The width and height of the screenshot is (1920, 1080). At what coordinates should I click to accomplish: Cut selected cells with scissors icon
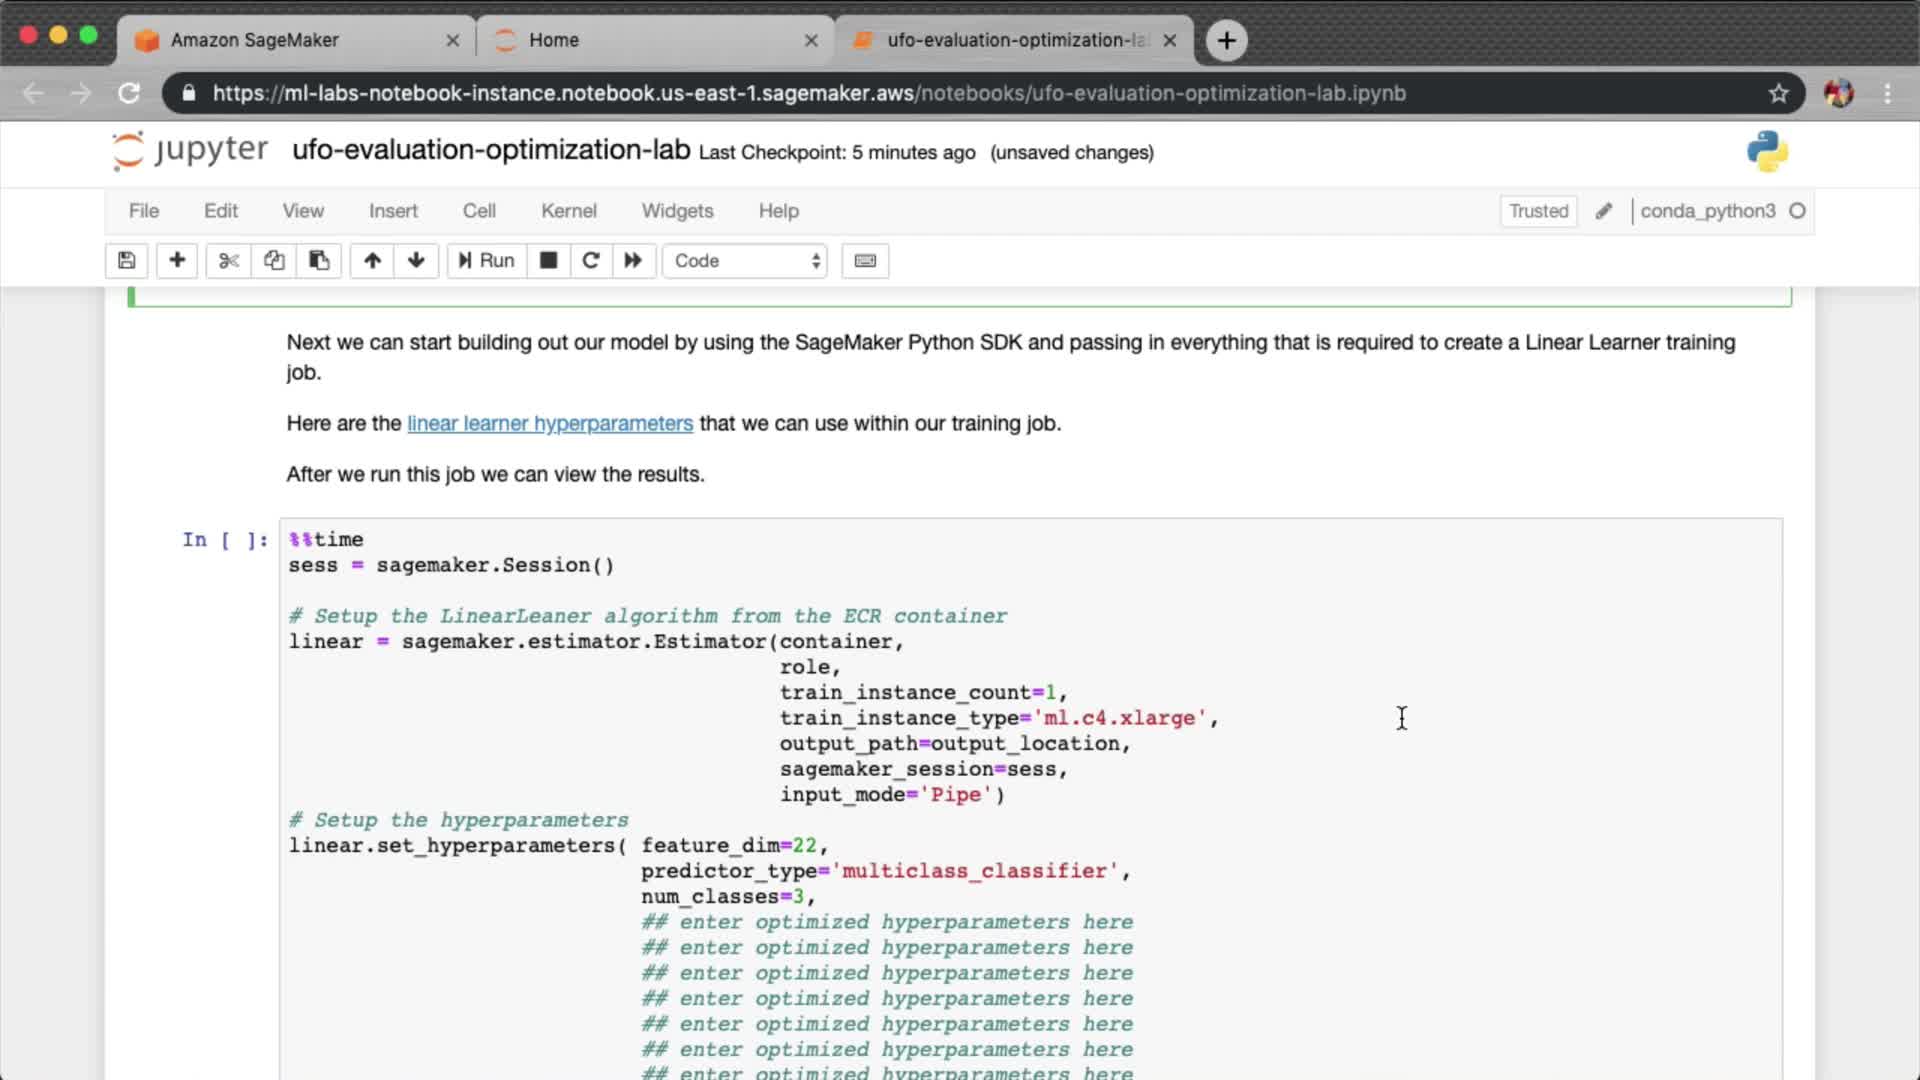[229, 261]
